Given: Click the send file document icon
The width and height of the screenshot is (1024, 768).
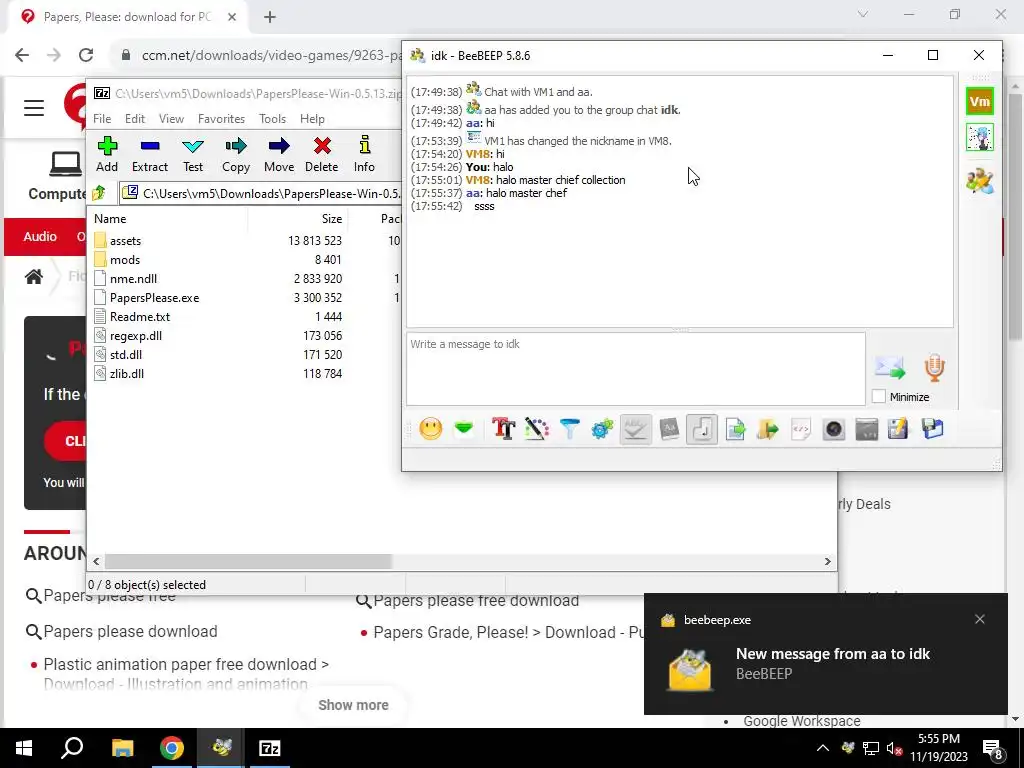Looking at the screenshot, I should 735,429.
